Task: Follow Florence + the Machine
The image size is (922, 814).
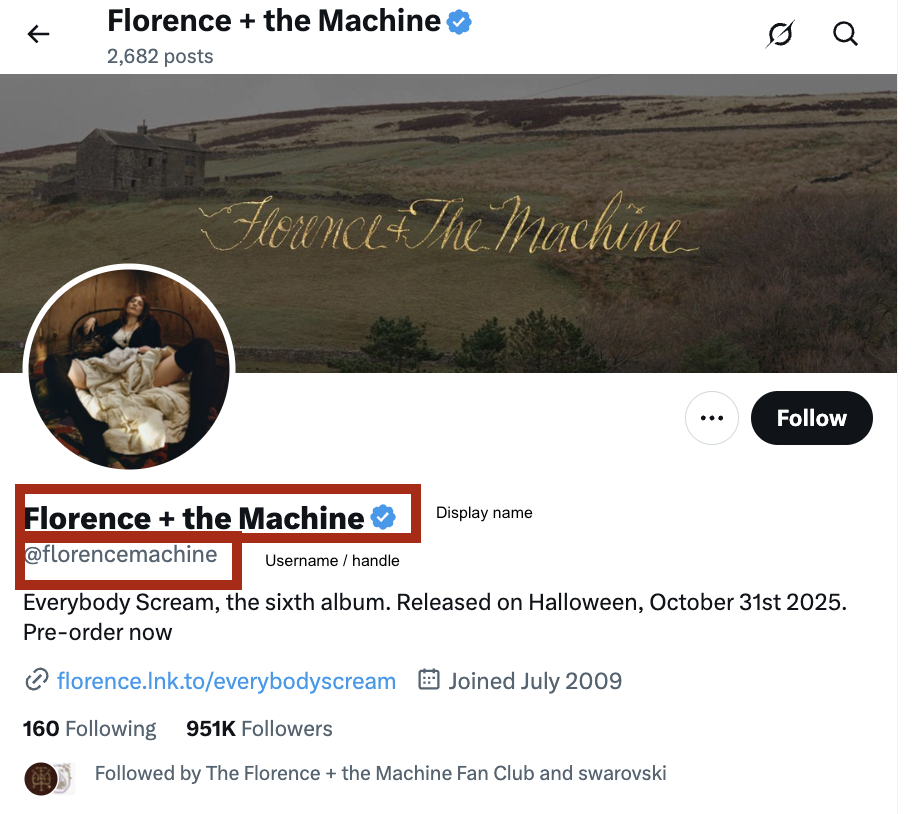Action: tap(811, 418)
